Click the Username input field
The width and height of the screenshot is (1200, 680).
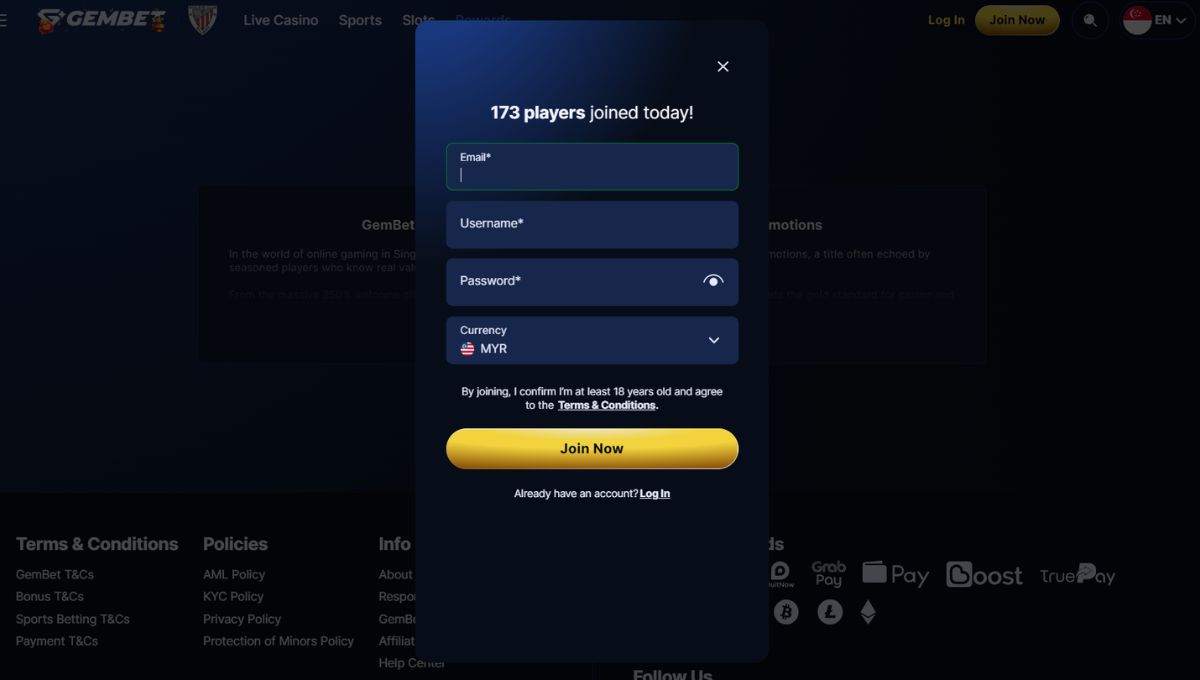click(592, 224)
